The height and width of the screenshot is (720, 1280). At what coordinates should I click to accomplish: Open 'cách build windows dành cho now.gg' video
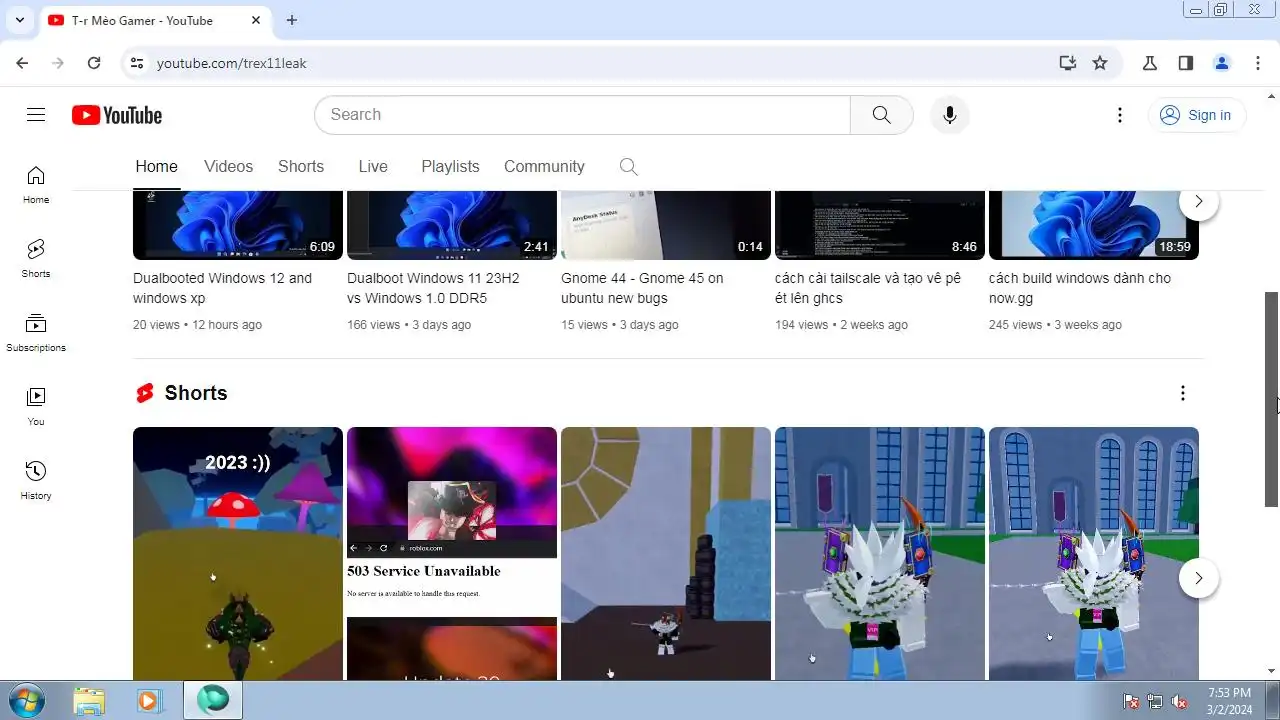pos(1080,288)
